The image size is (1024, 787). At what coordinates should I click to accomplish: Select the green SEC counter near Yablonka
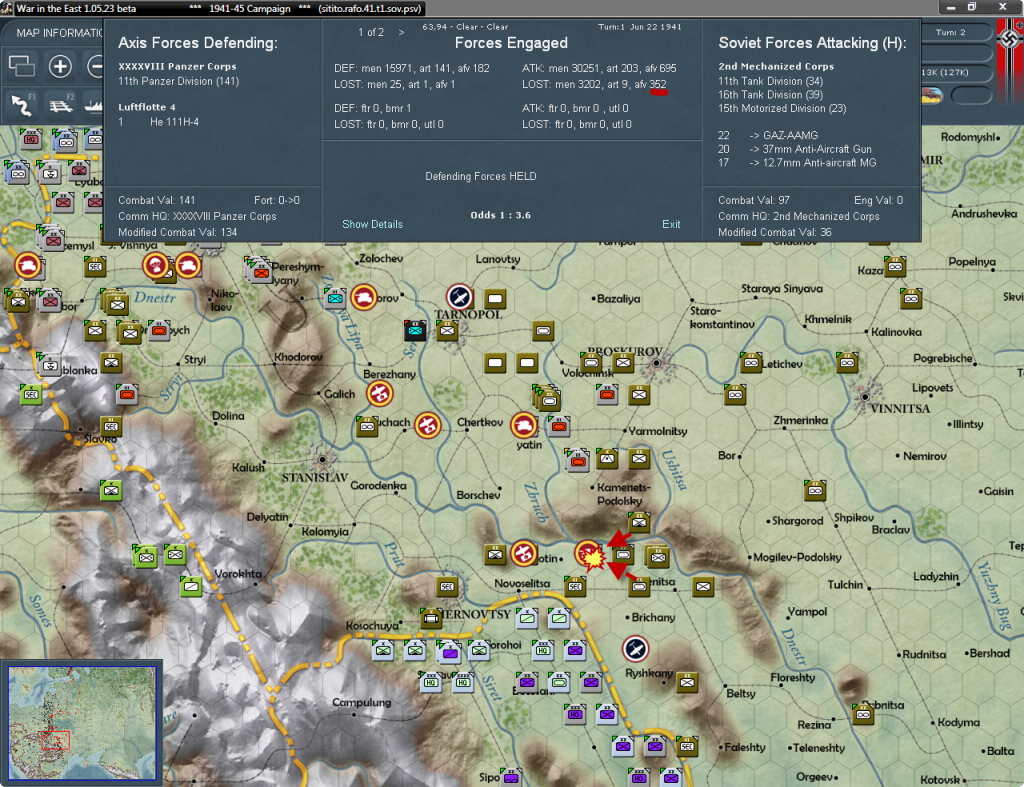coord(31,394)
